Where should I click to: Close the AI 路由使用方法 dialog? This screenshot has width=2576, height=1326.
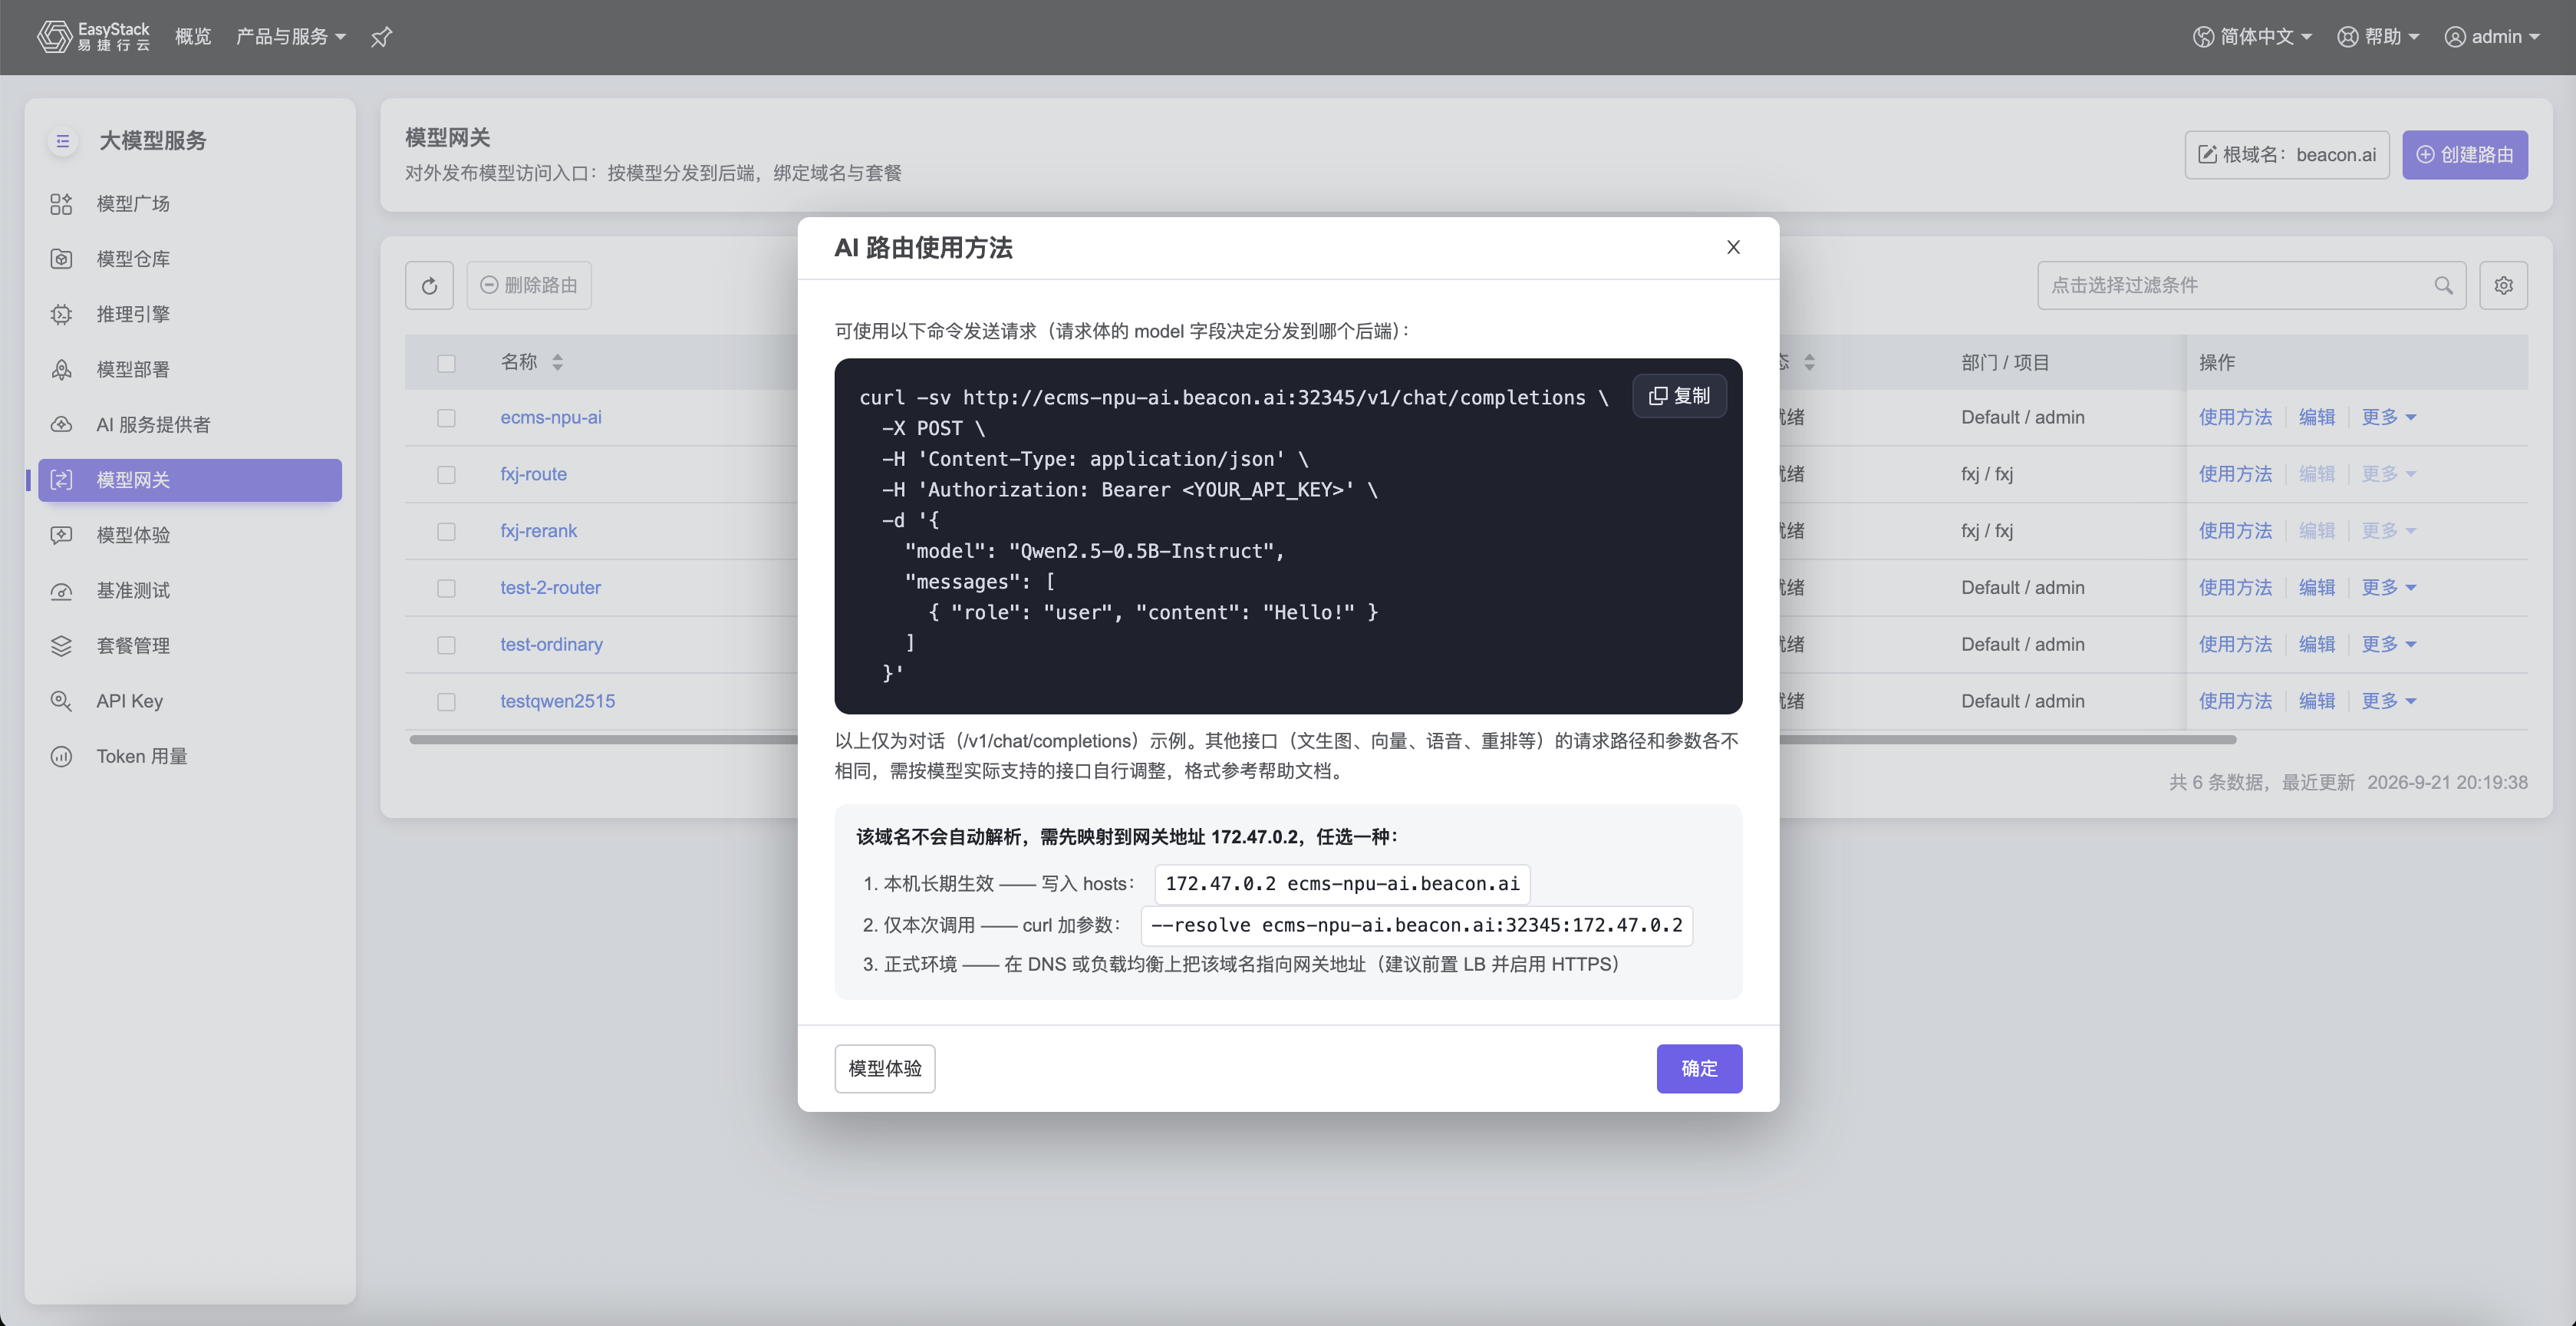coord(1733,247)
